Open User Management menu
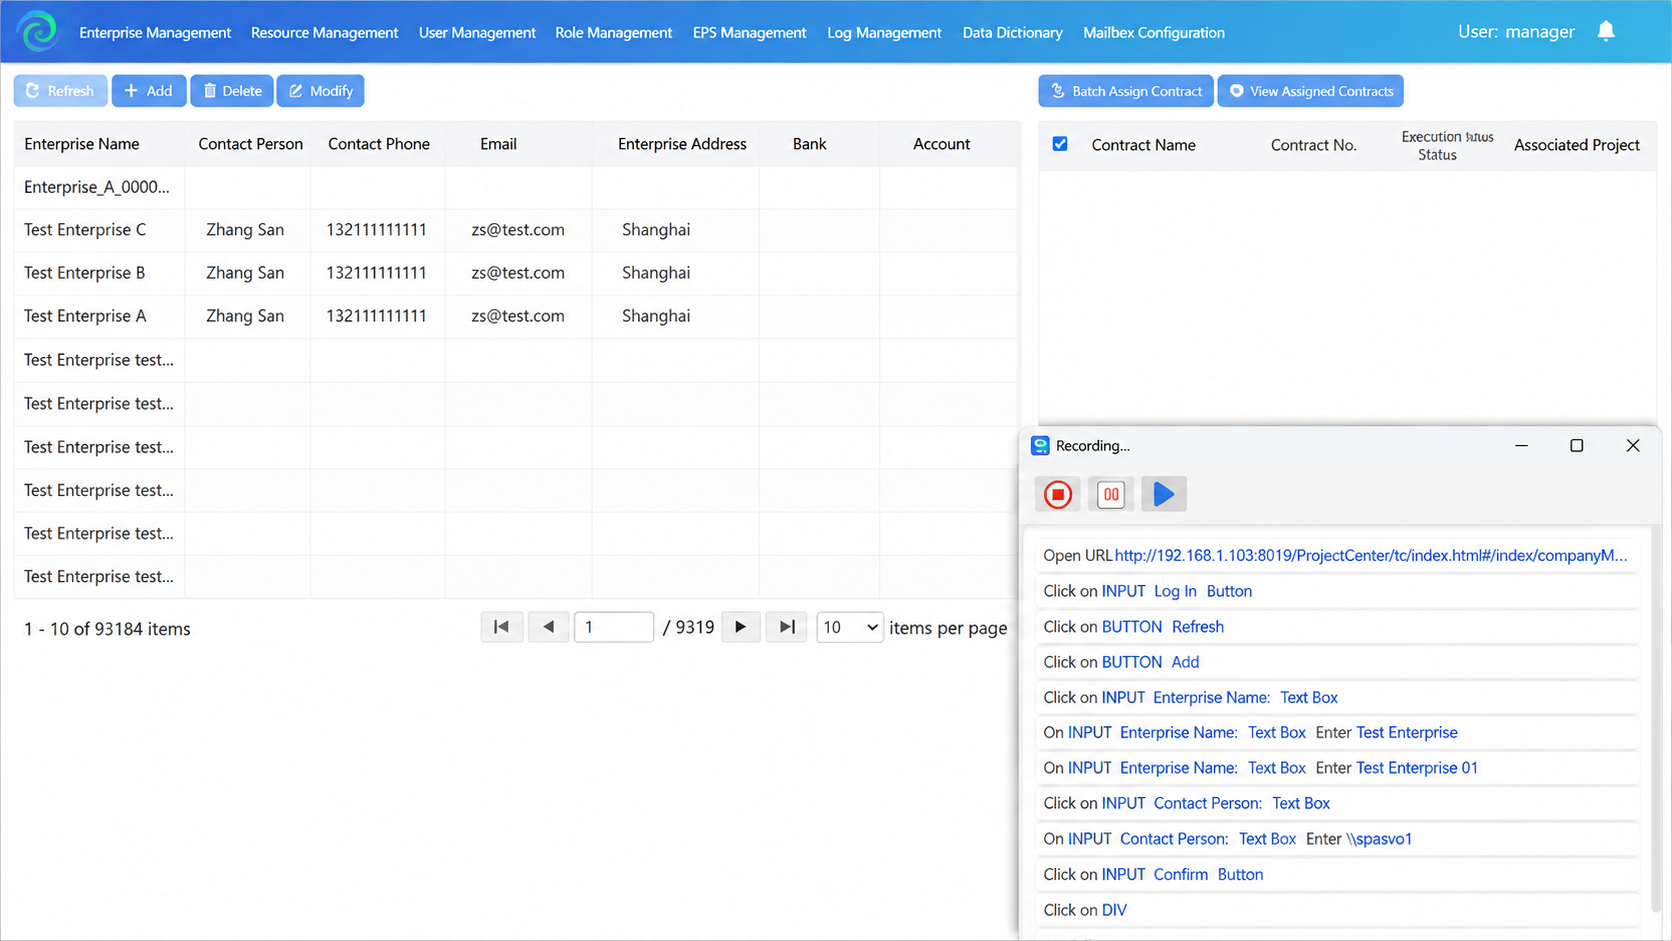Viewport: 1672px width, 941px height. click(x=477, y=33)
